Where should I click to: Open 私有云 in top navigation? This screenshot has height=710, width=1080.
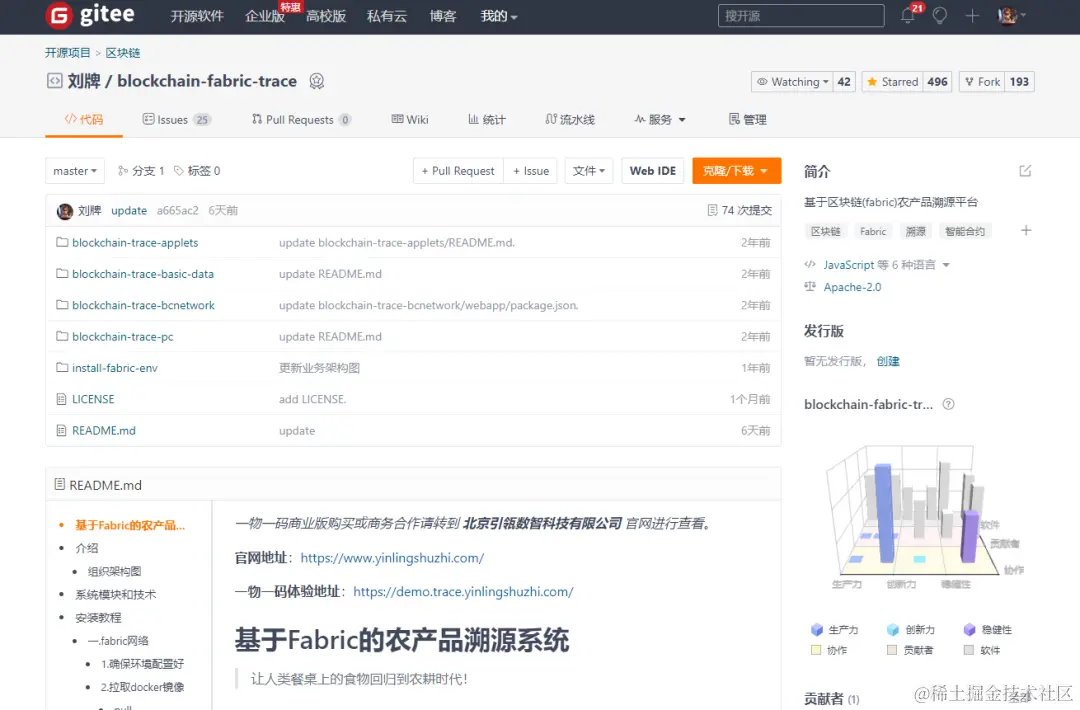click(x=386, y=16)
